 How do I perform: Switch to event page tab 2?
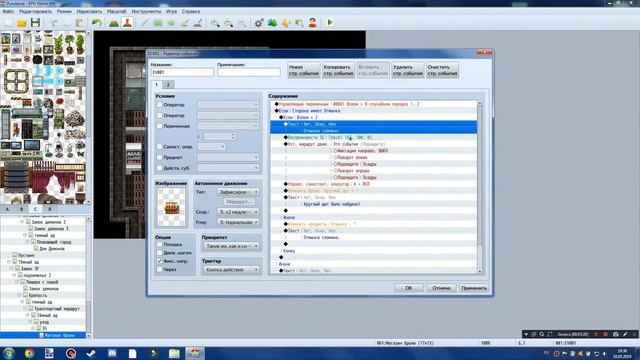168,84
